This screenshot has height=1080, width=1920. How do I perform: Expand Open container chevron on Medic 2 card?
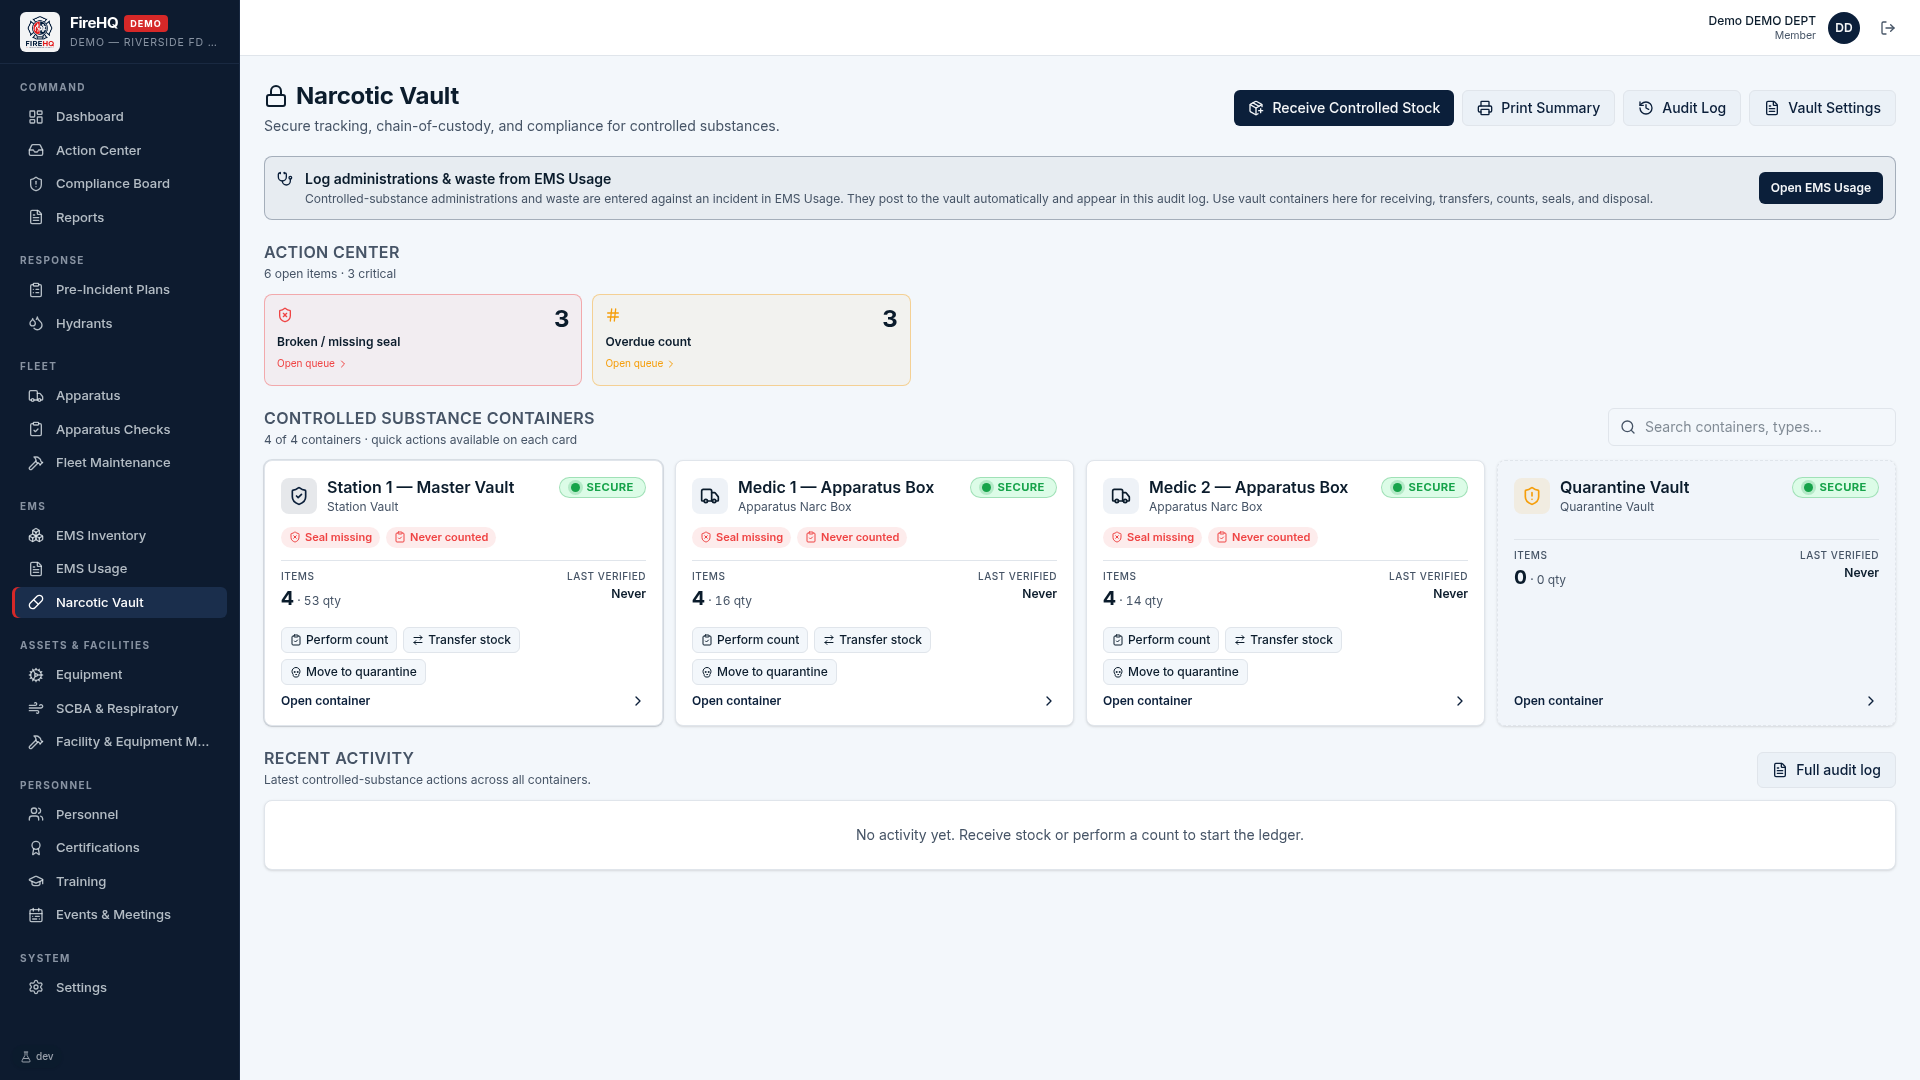click(1460, 701)
